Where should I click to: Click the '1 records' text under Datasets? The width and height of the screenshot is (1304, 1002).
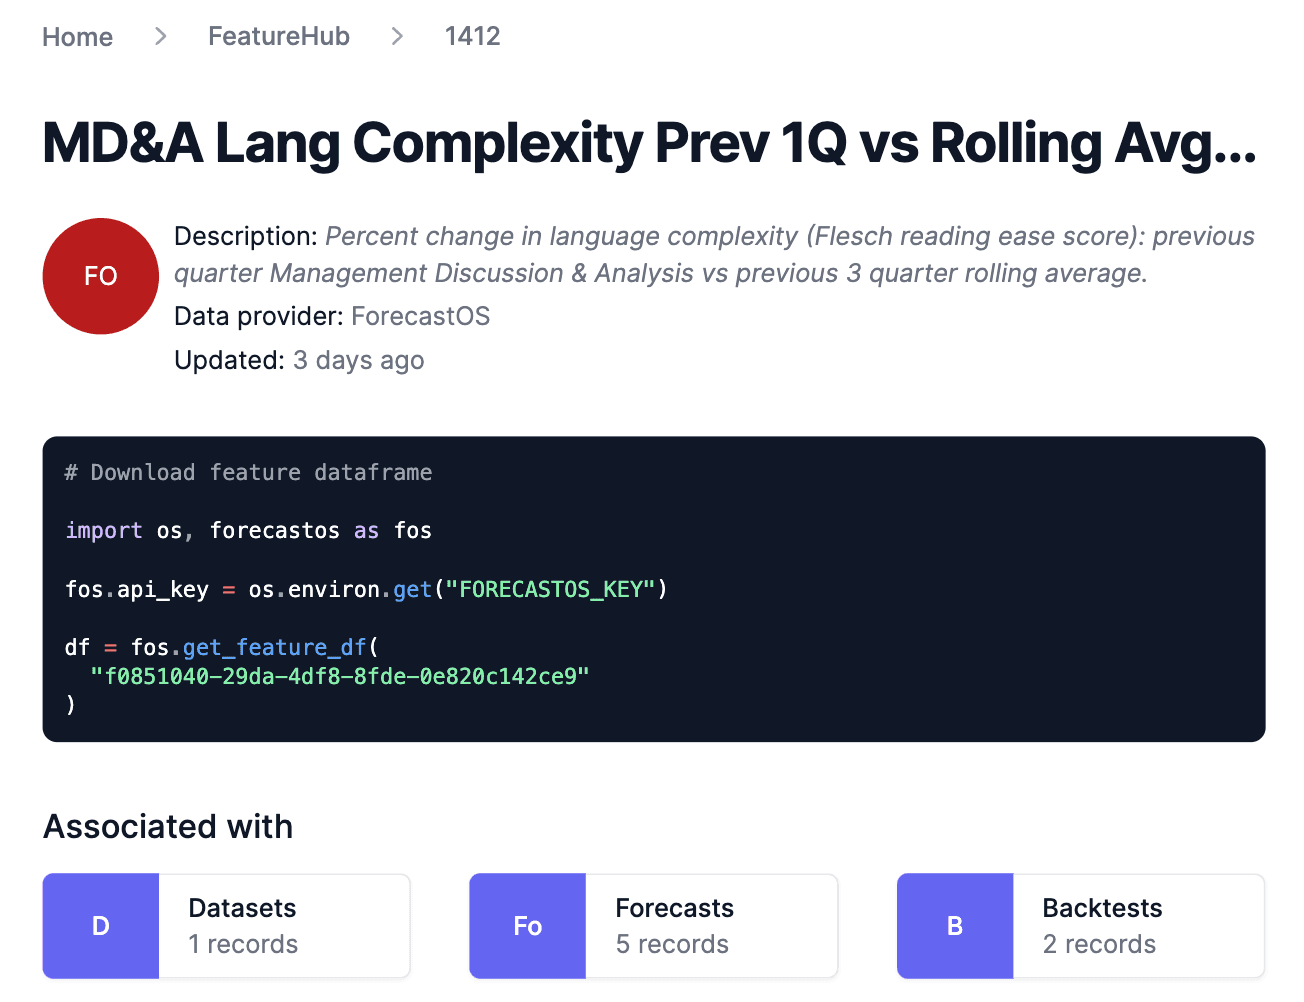pyautogui.click(x=243, y=945)
